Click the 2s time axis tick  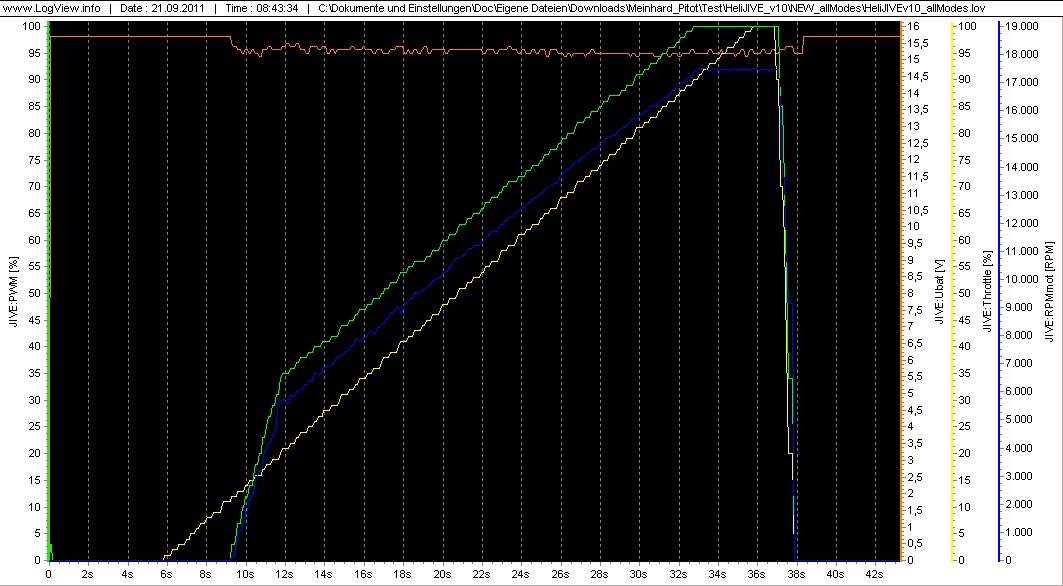tap(88, 572)
